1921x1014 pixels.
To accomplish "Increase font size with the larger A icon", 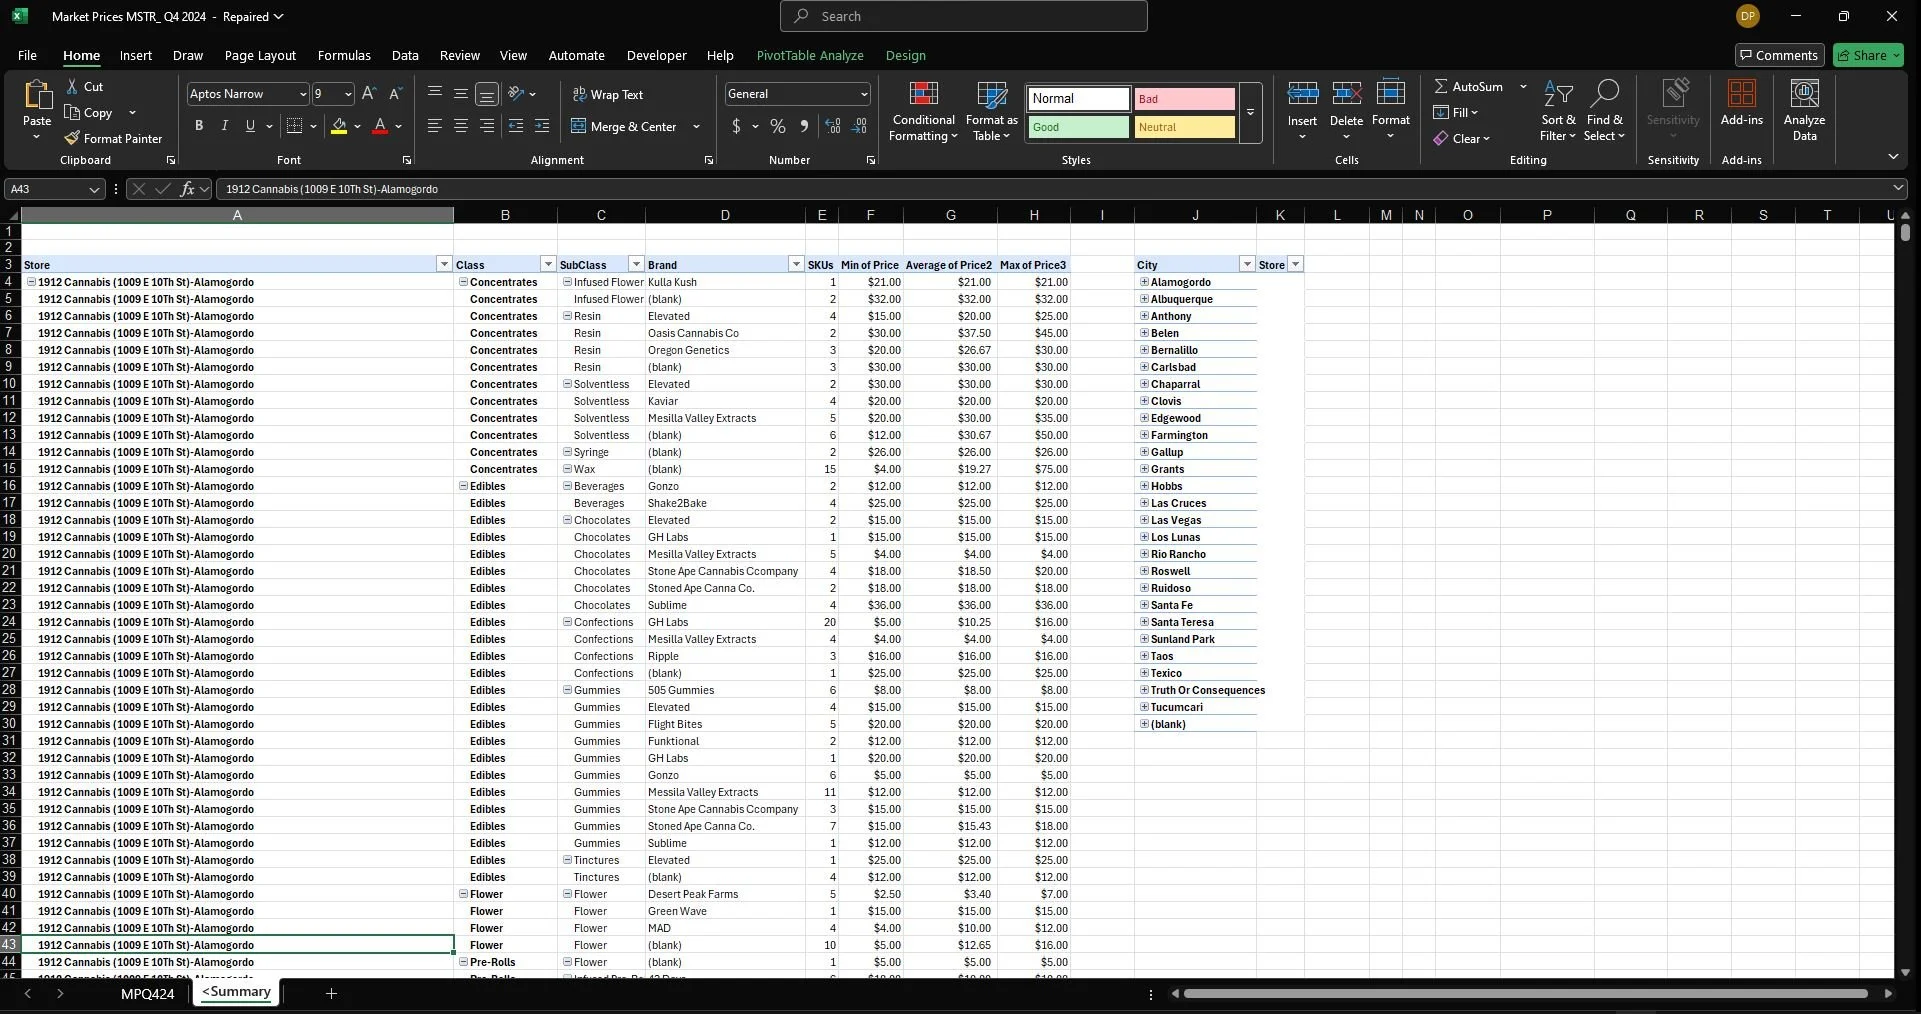I will point(369,93).
